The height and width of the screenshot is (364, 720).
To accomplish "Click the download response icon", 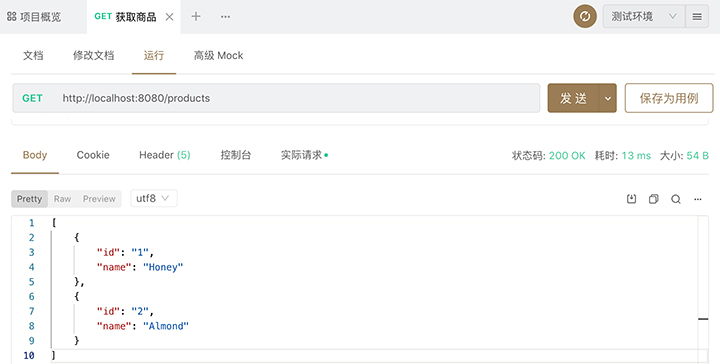I will [631, 199].
